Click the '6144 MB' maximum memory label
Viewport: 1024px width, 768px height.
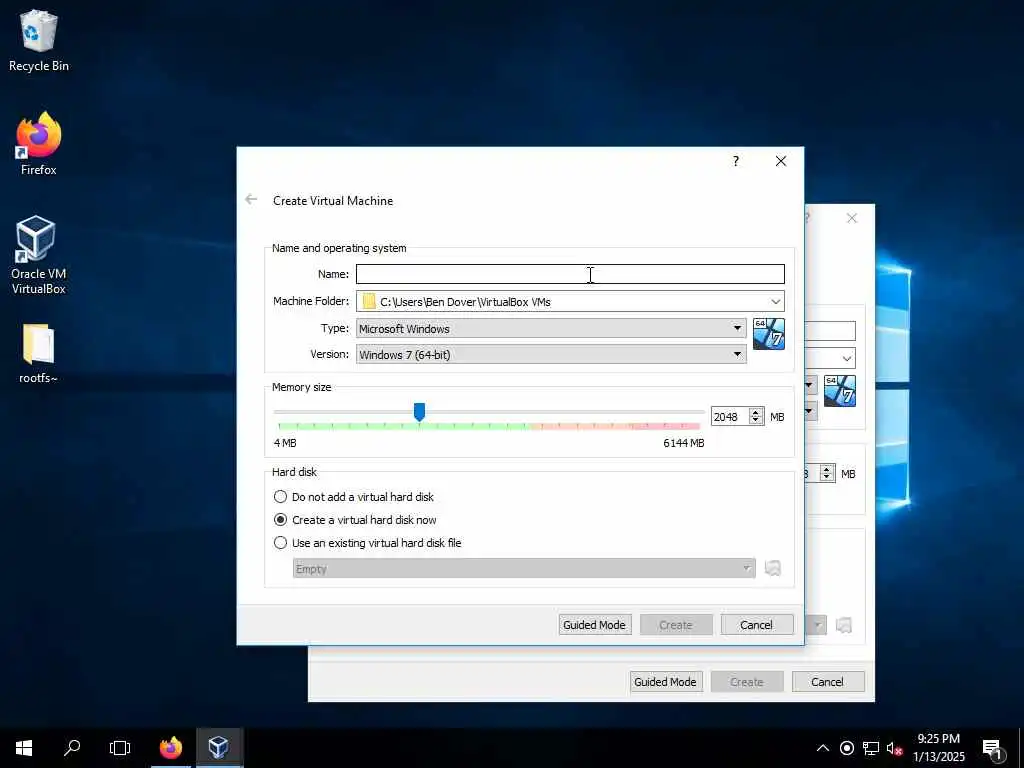tap(684, 443)
